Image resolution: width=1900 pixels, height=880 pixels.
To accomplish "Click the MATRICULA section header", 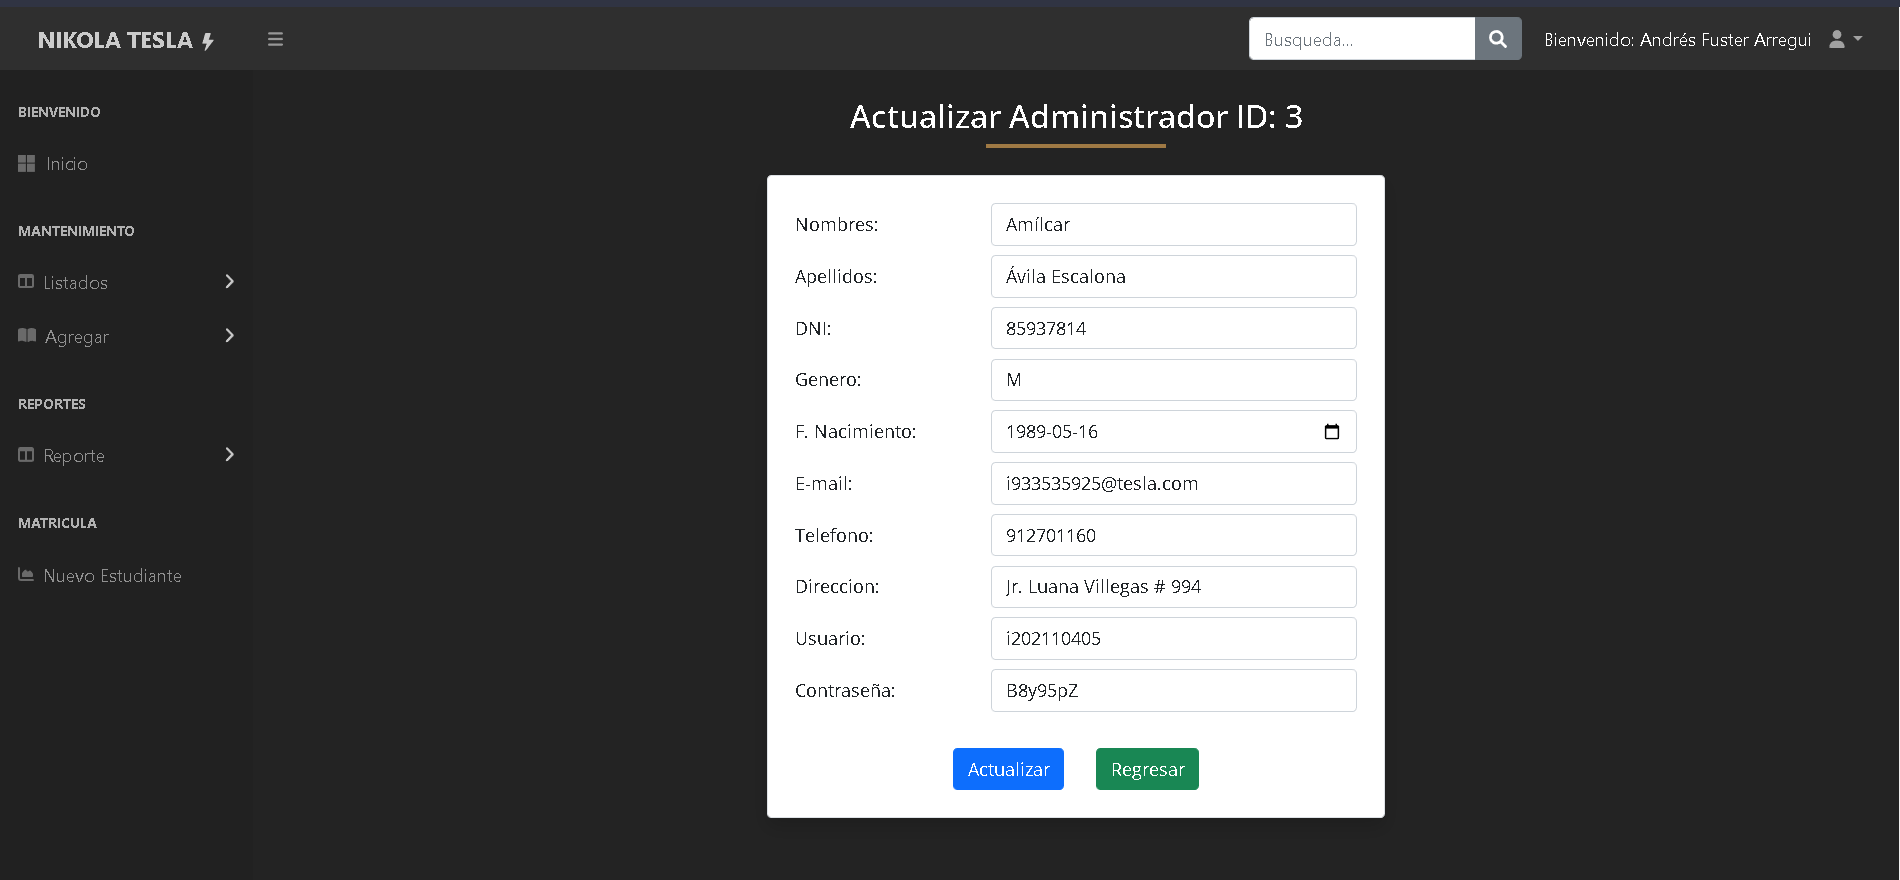I will [x=57, y=523].
